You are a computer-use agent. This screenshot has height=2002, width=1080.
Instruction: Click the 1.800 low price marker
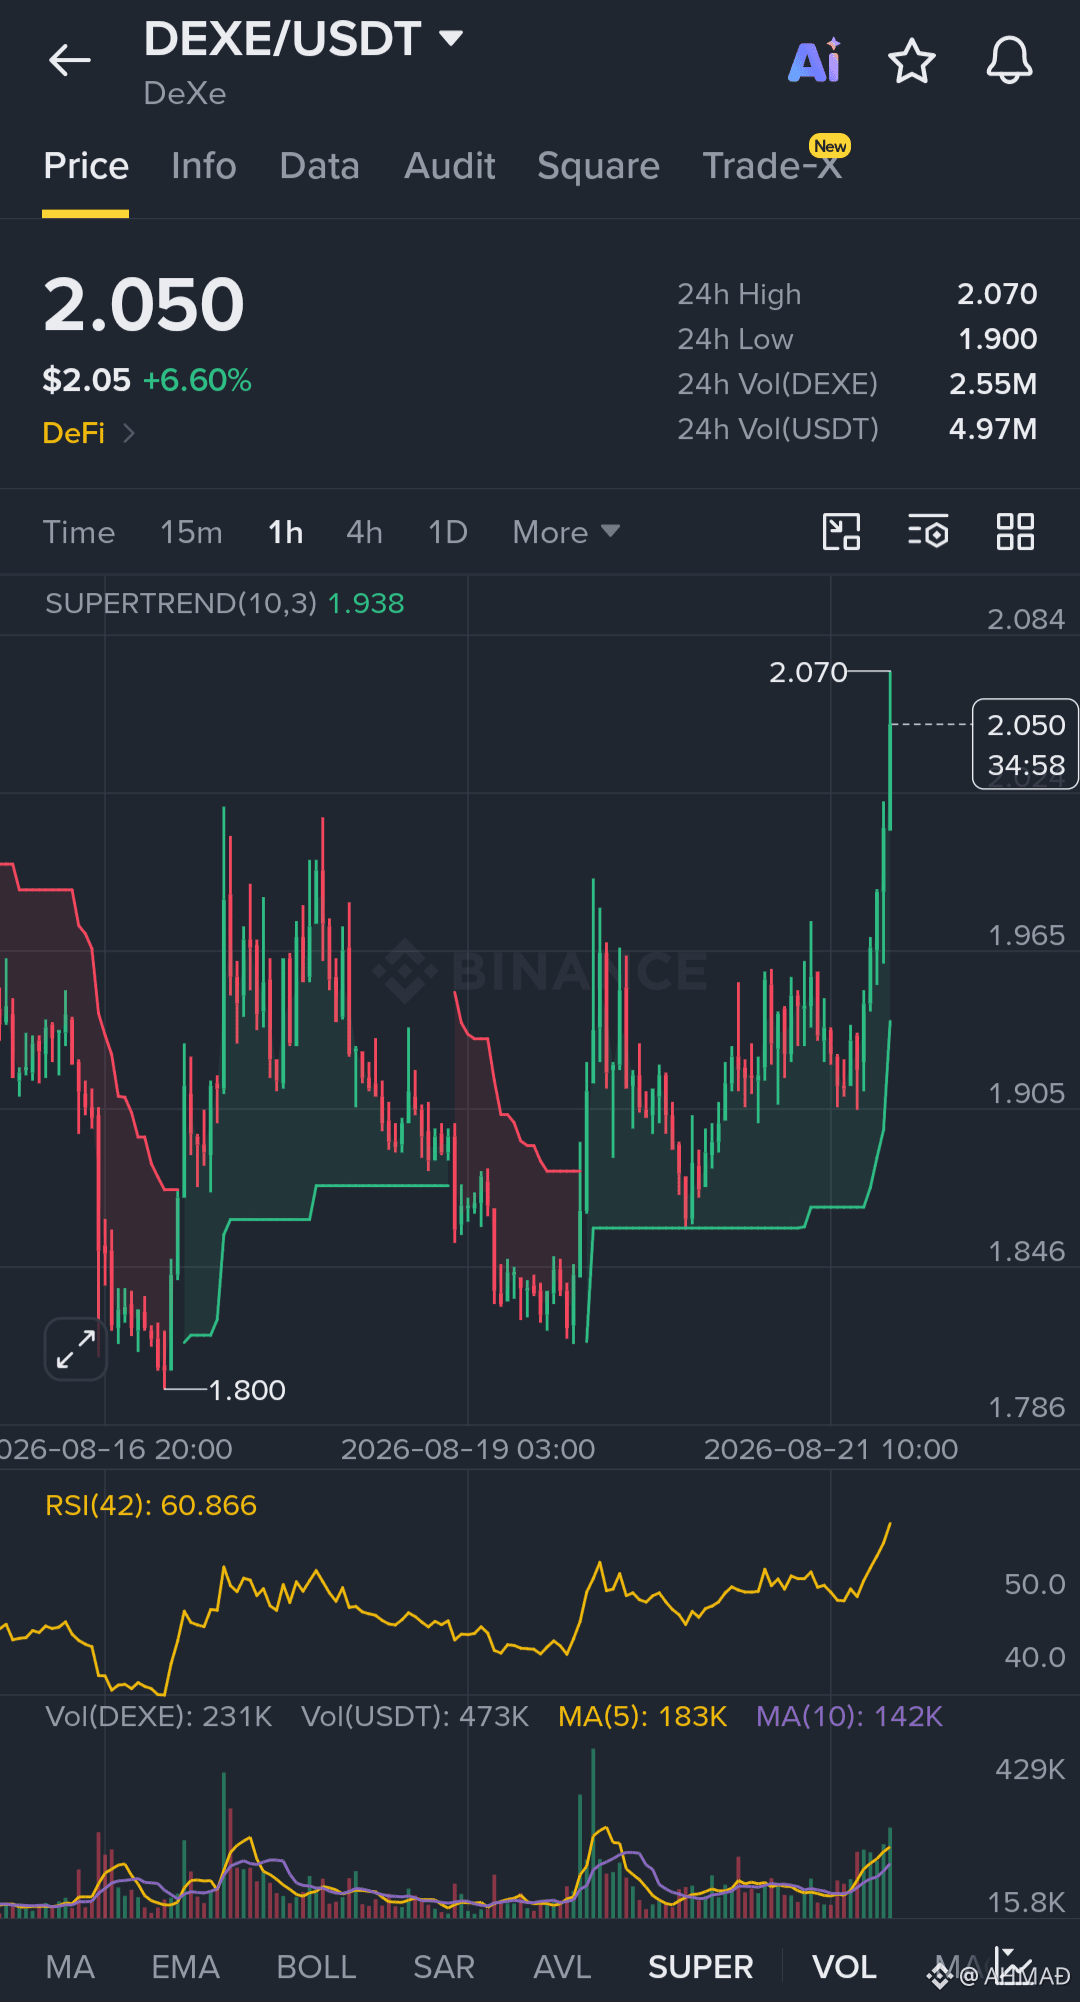tap(247, 1390)
